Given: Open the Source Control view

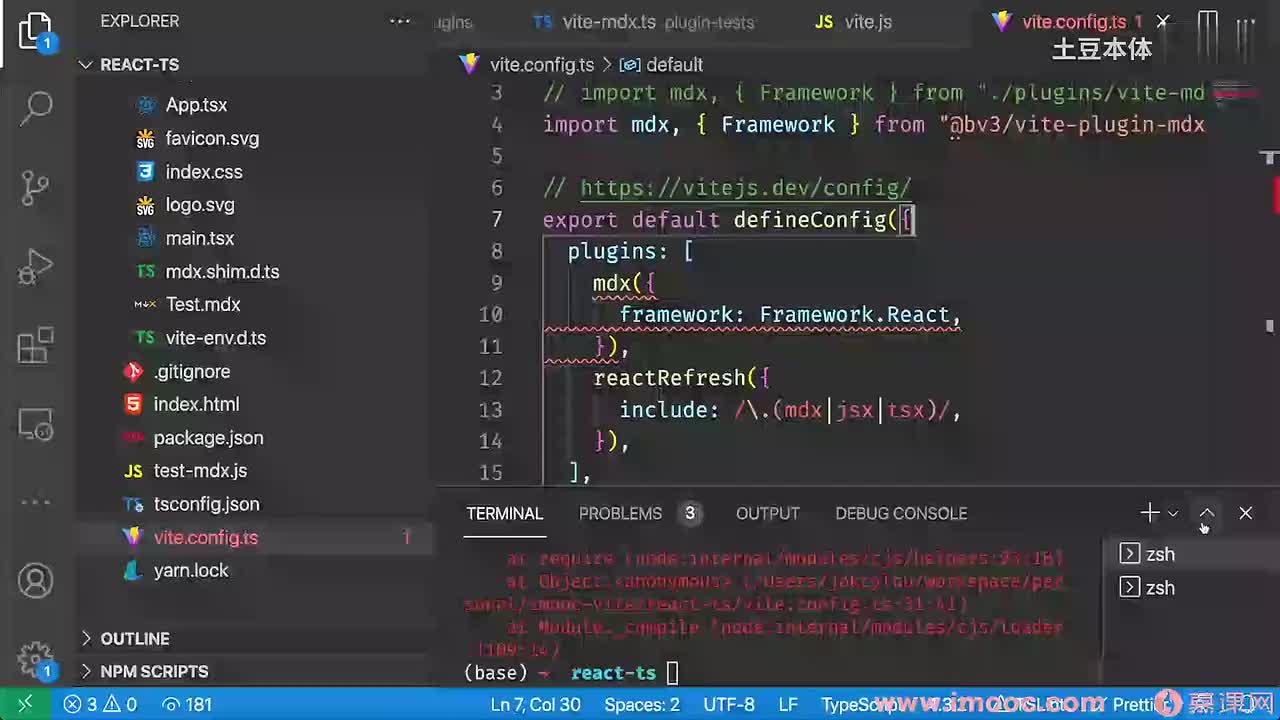Looking at the screenshot, I should pyautogui.click(x=36, y=187).
